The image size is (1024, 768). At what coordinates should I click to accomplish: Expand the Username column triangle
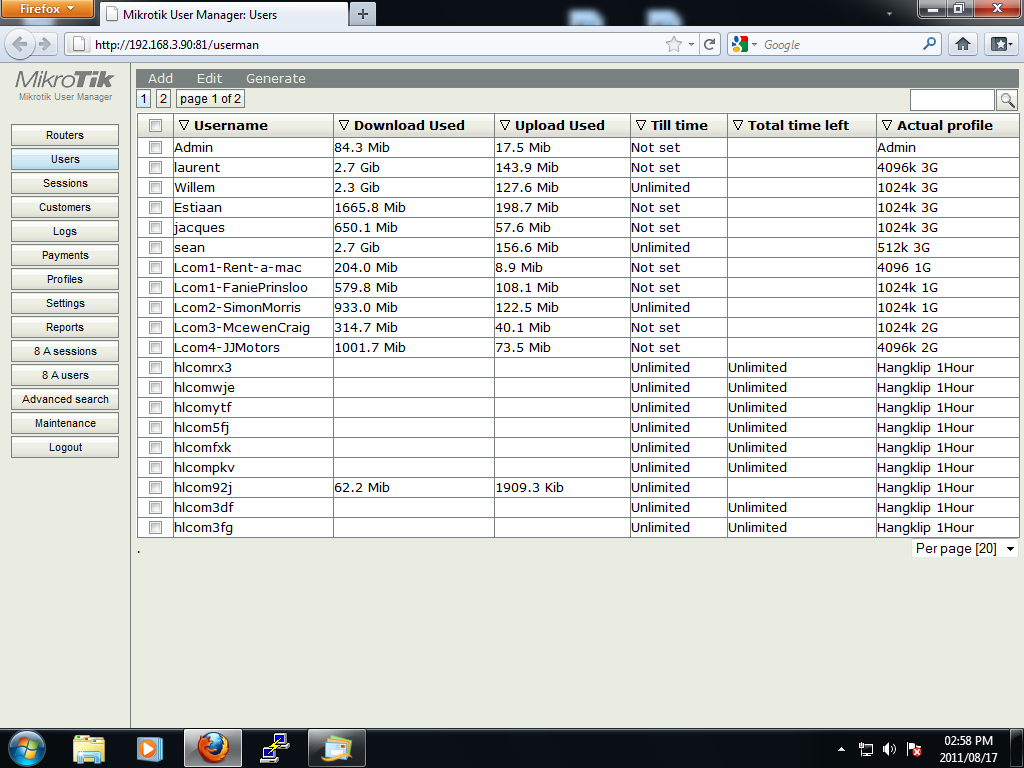[x=184, y=125]
